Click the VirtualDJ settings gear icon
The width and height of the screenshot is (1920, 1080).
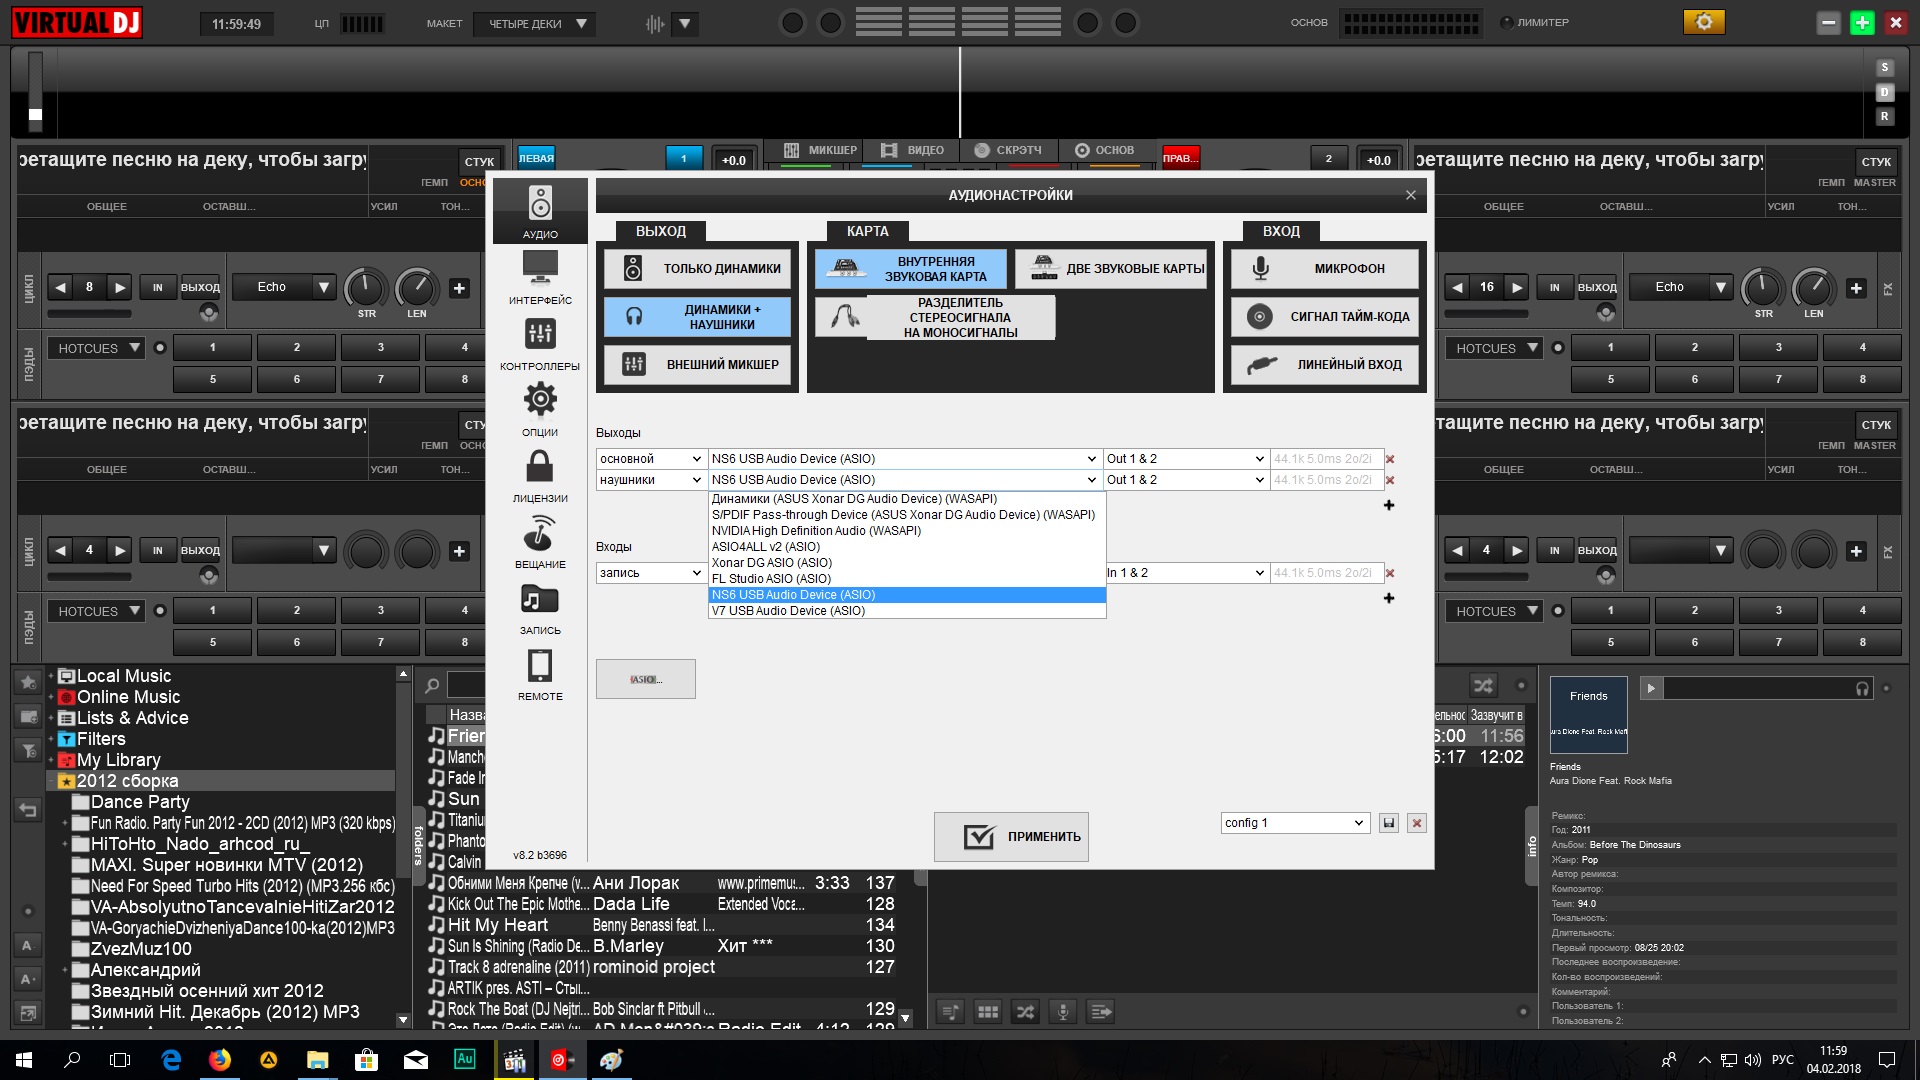(x=1704, y=22)
